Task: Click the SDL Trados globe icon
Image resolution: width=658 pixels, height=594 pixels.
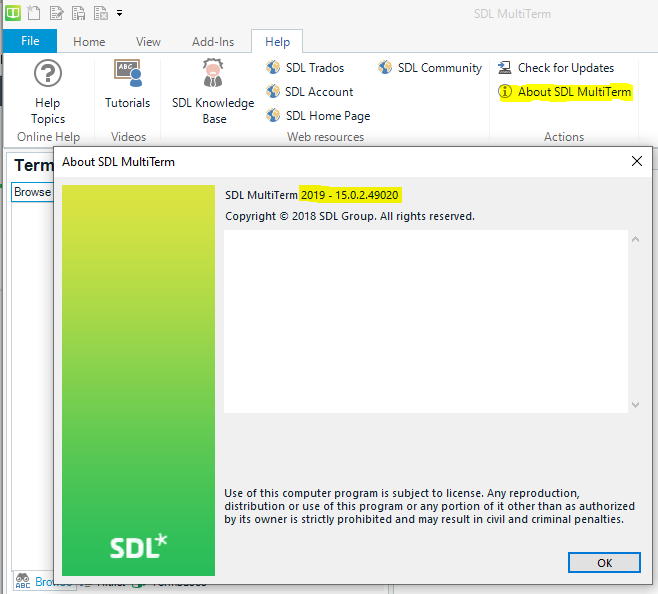Action: coord(273,67)
